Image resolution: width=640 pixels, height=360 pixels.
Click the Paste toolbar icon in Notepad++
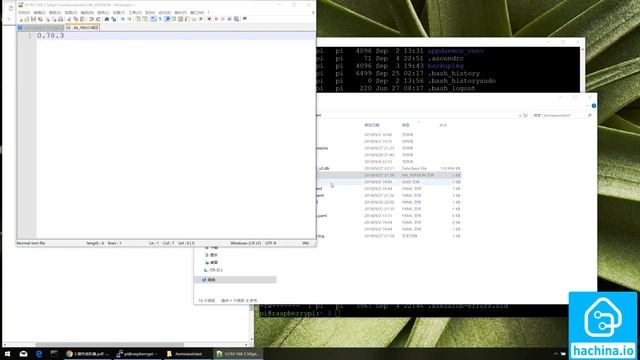pyautogui.click(x=83, y=19)
